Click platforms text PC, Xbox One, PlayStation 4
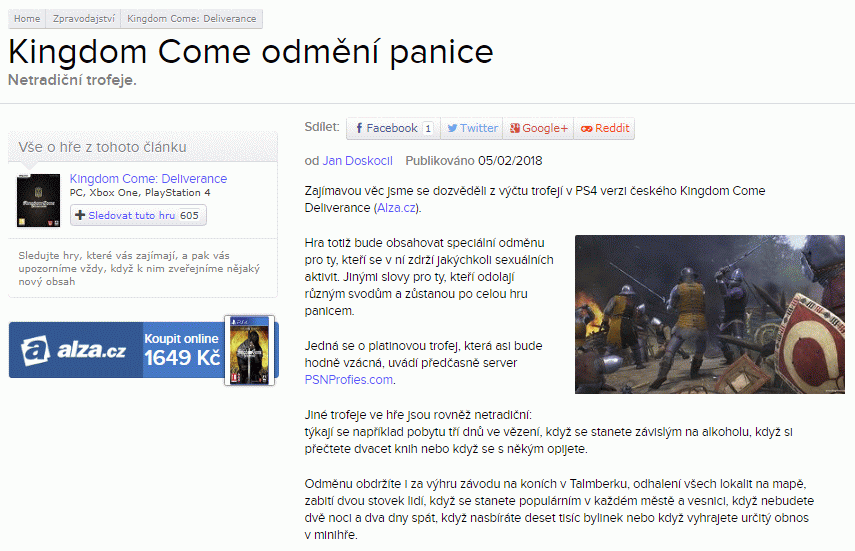This screenshot has width=855, height=551. point(140,193)
